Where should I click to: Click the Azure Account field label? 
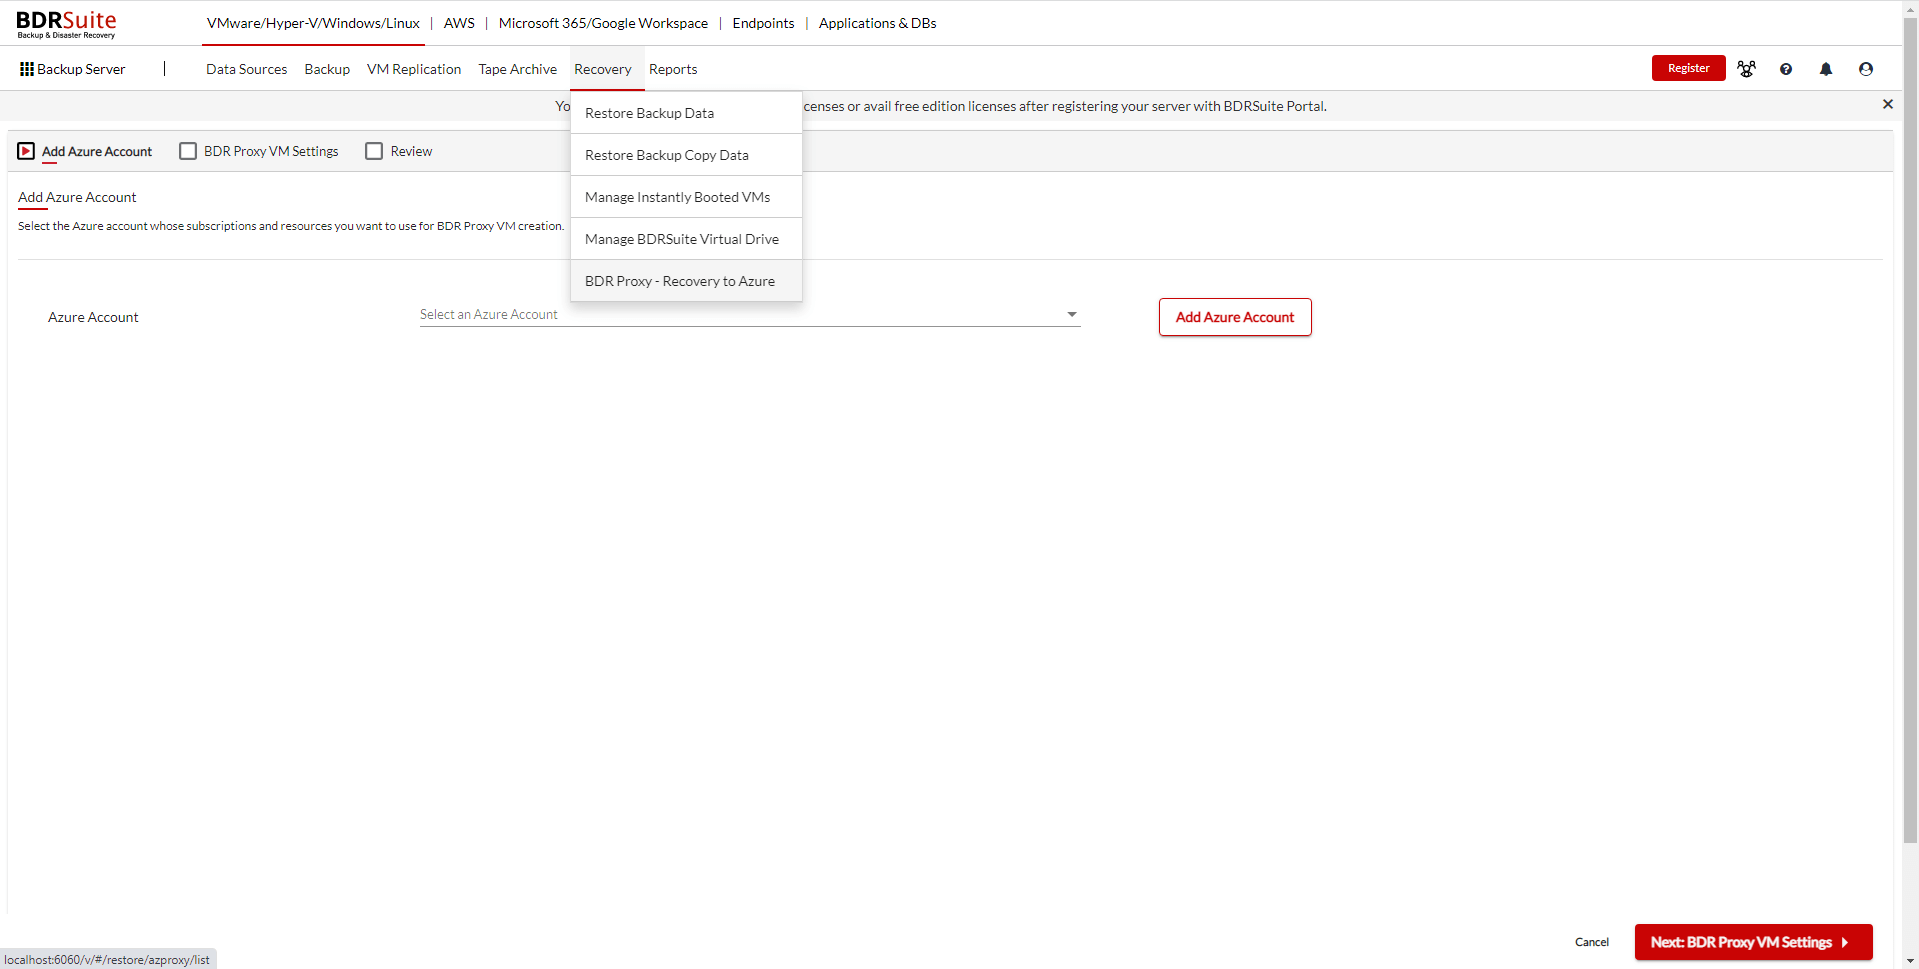tap(93, 317)
